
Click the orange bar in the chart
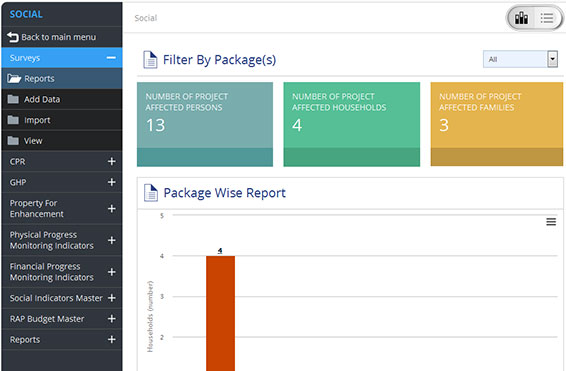pyautogui.click(x=221, y=313)
